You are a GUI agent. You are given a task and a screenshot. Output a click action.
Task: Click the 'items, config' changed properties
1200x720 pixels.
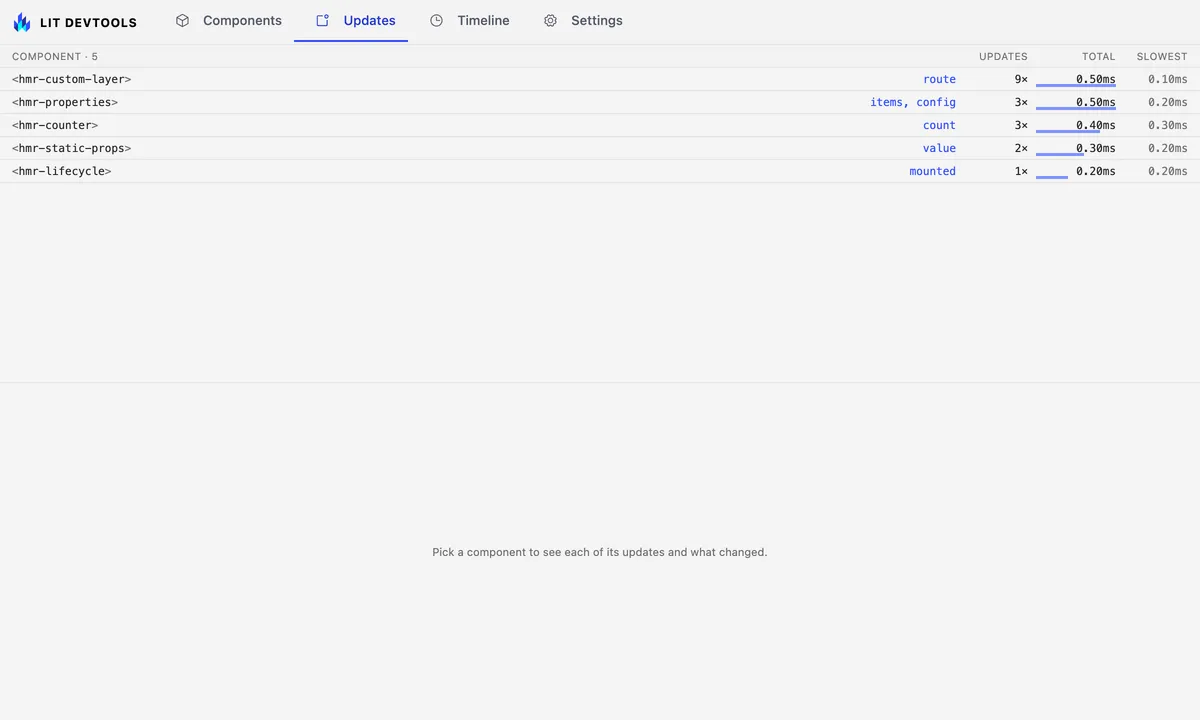point(913,102)
